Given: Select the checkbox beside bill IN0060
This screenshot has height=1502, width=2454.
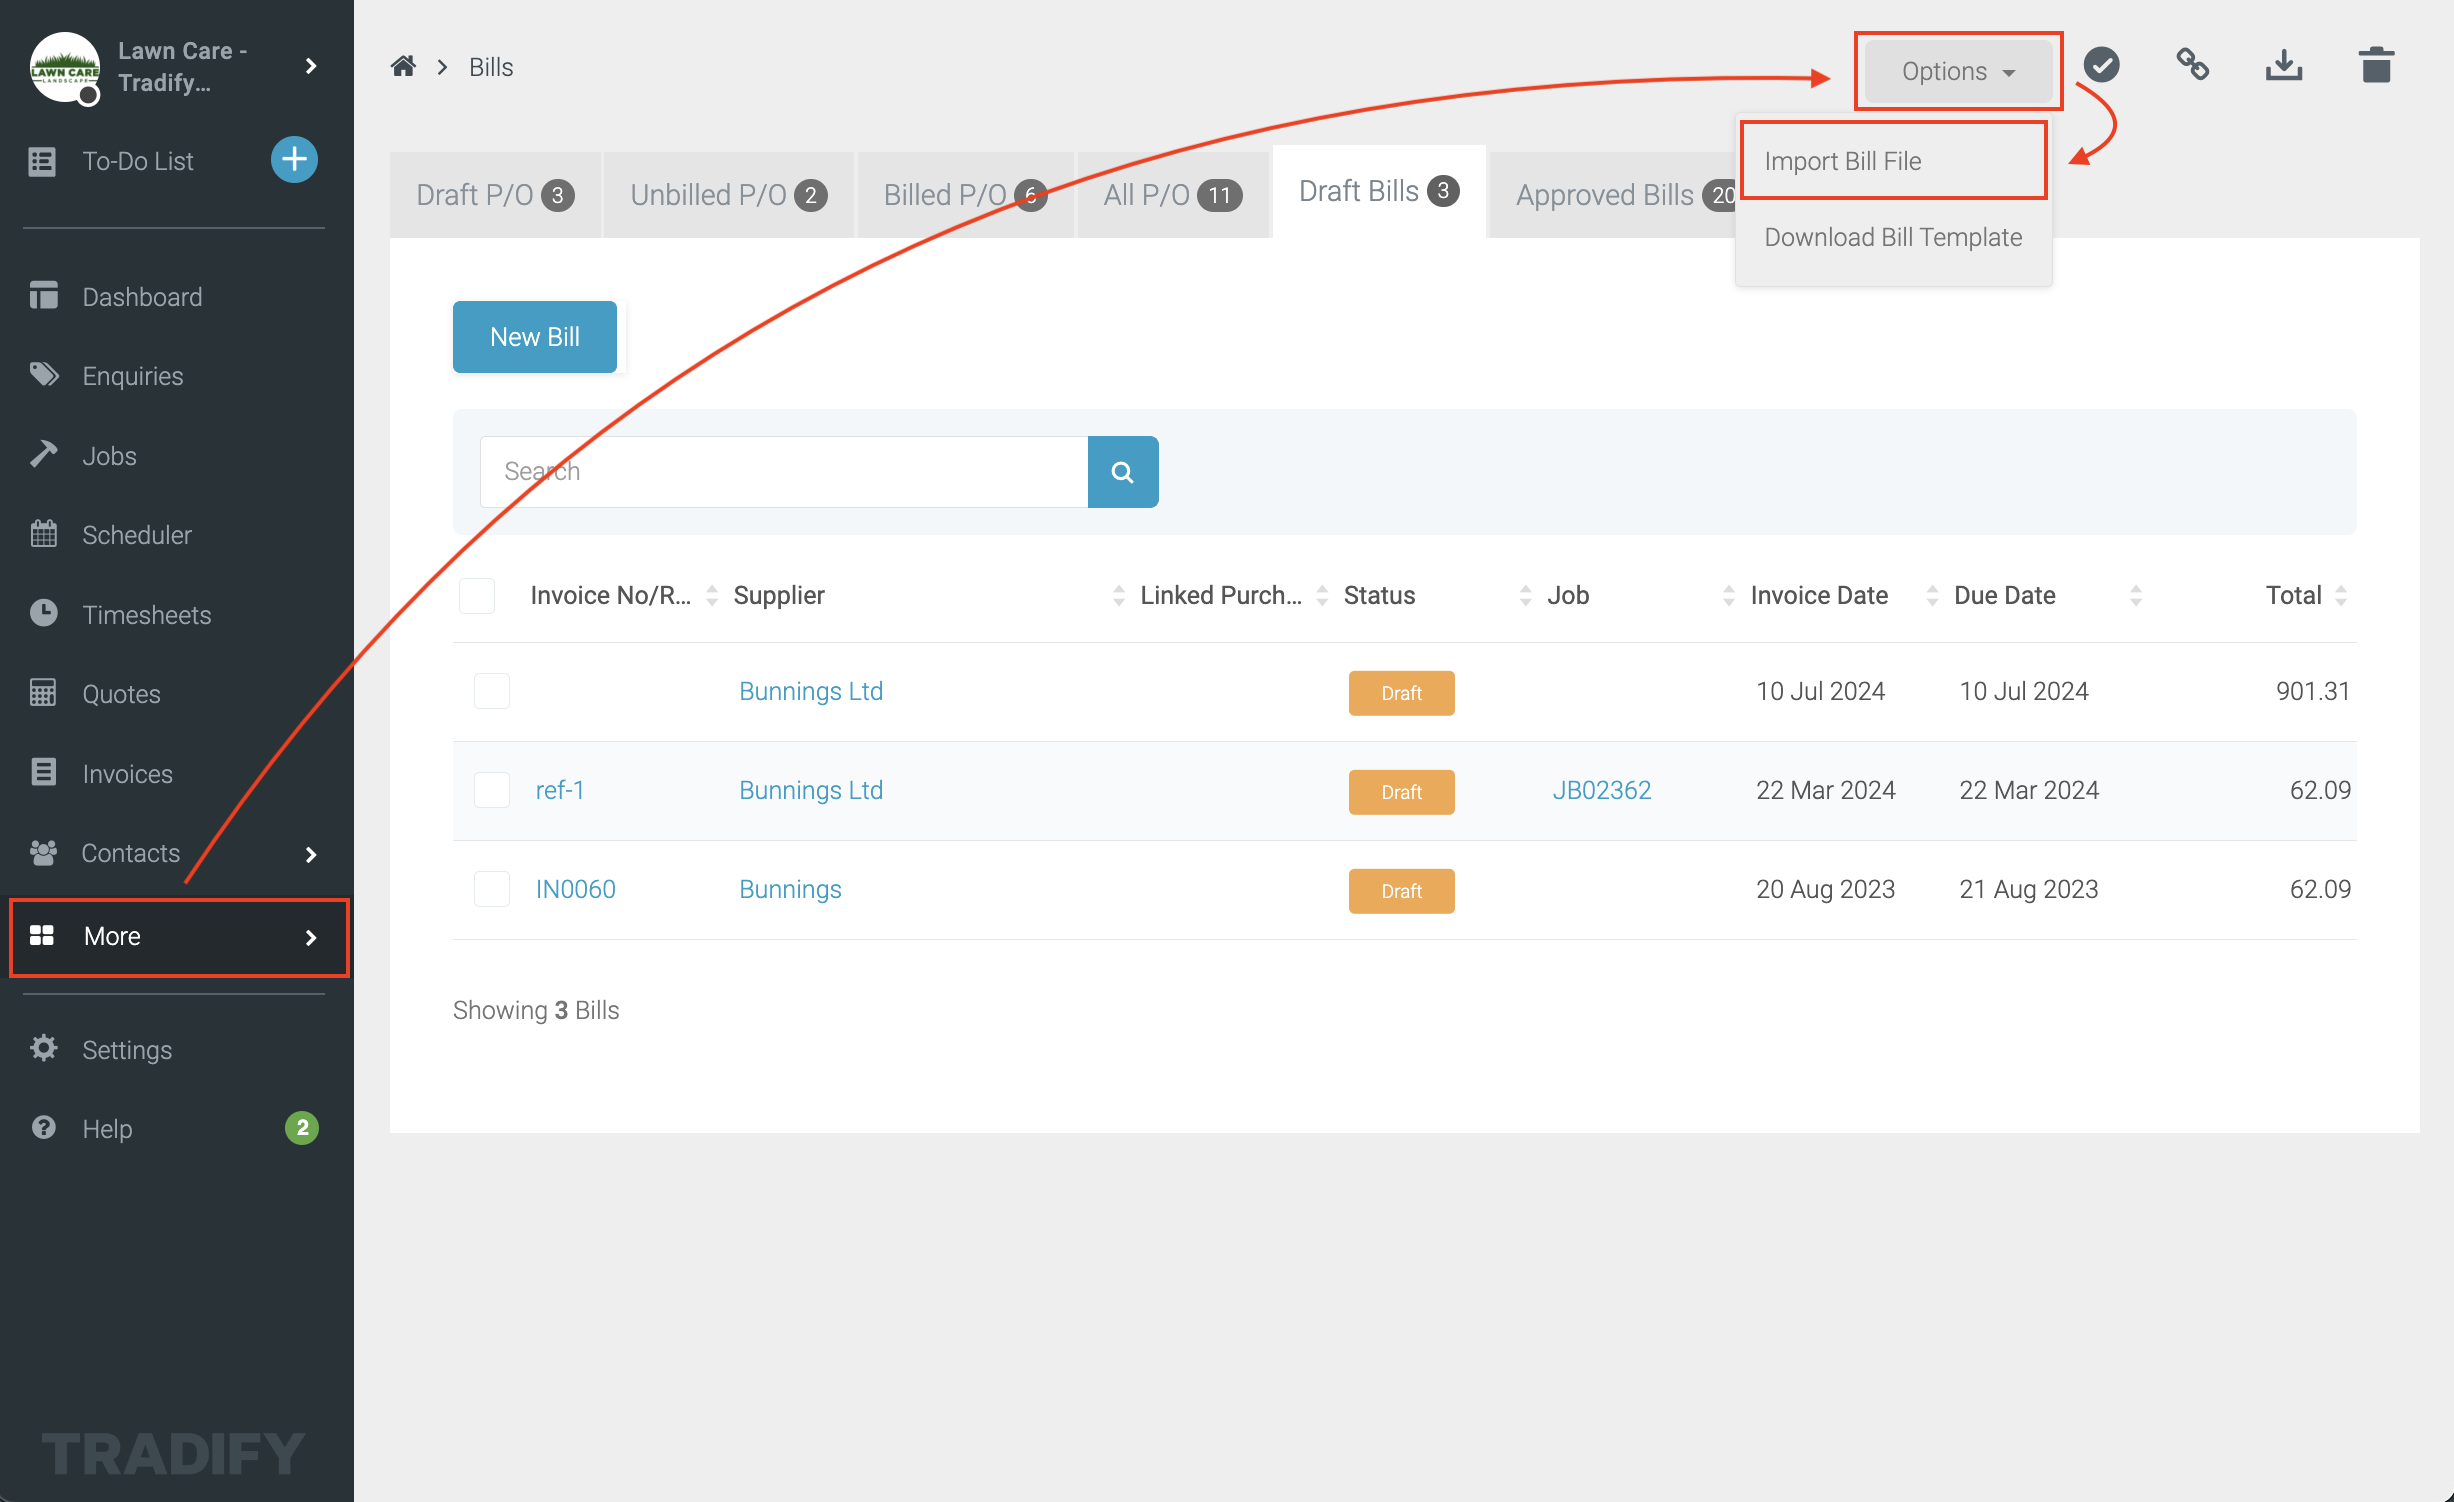Looking at the screenshot, I should [491, 888].
